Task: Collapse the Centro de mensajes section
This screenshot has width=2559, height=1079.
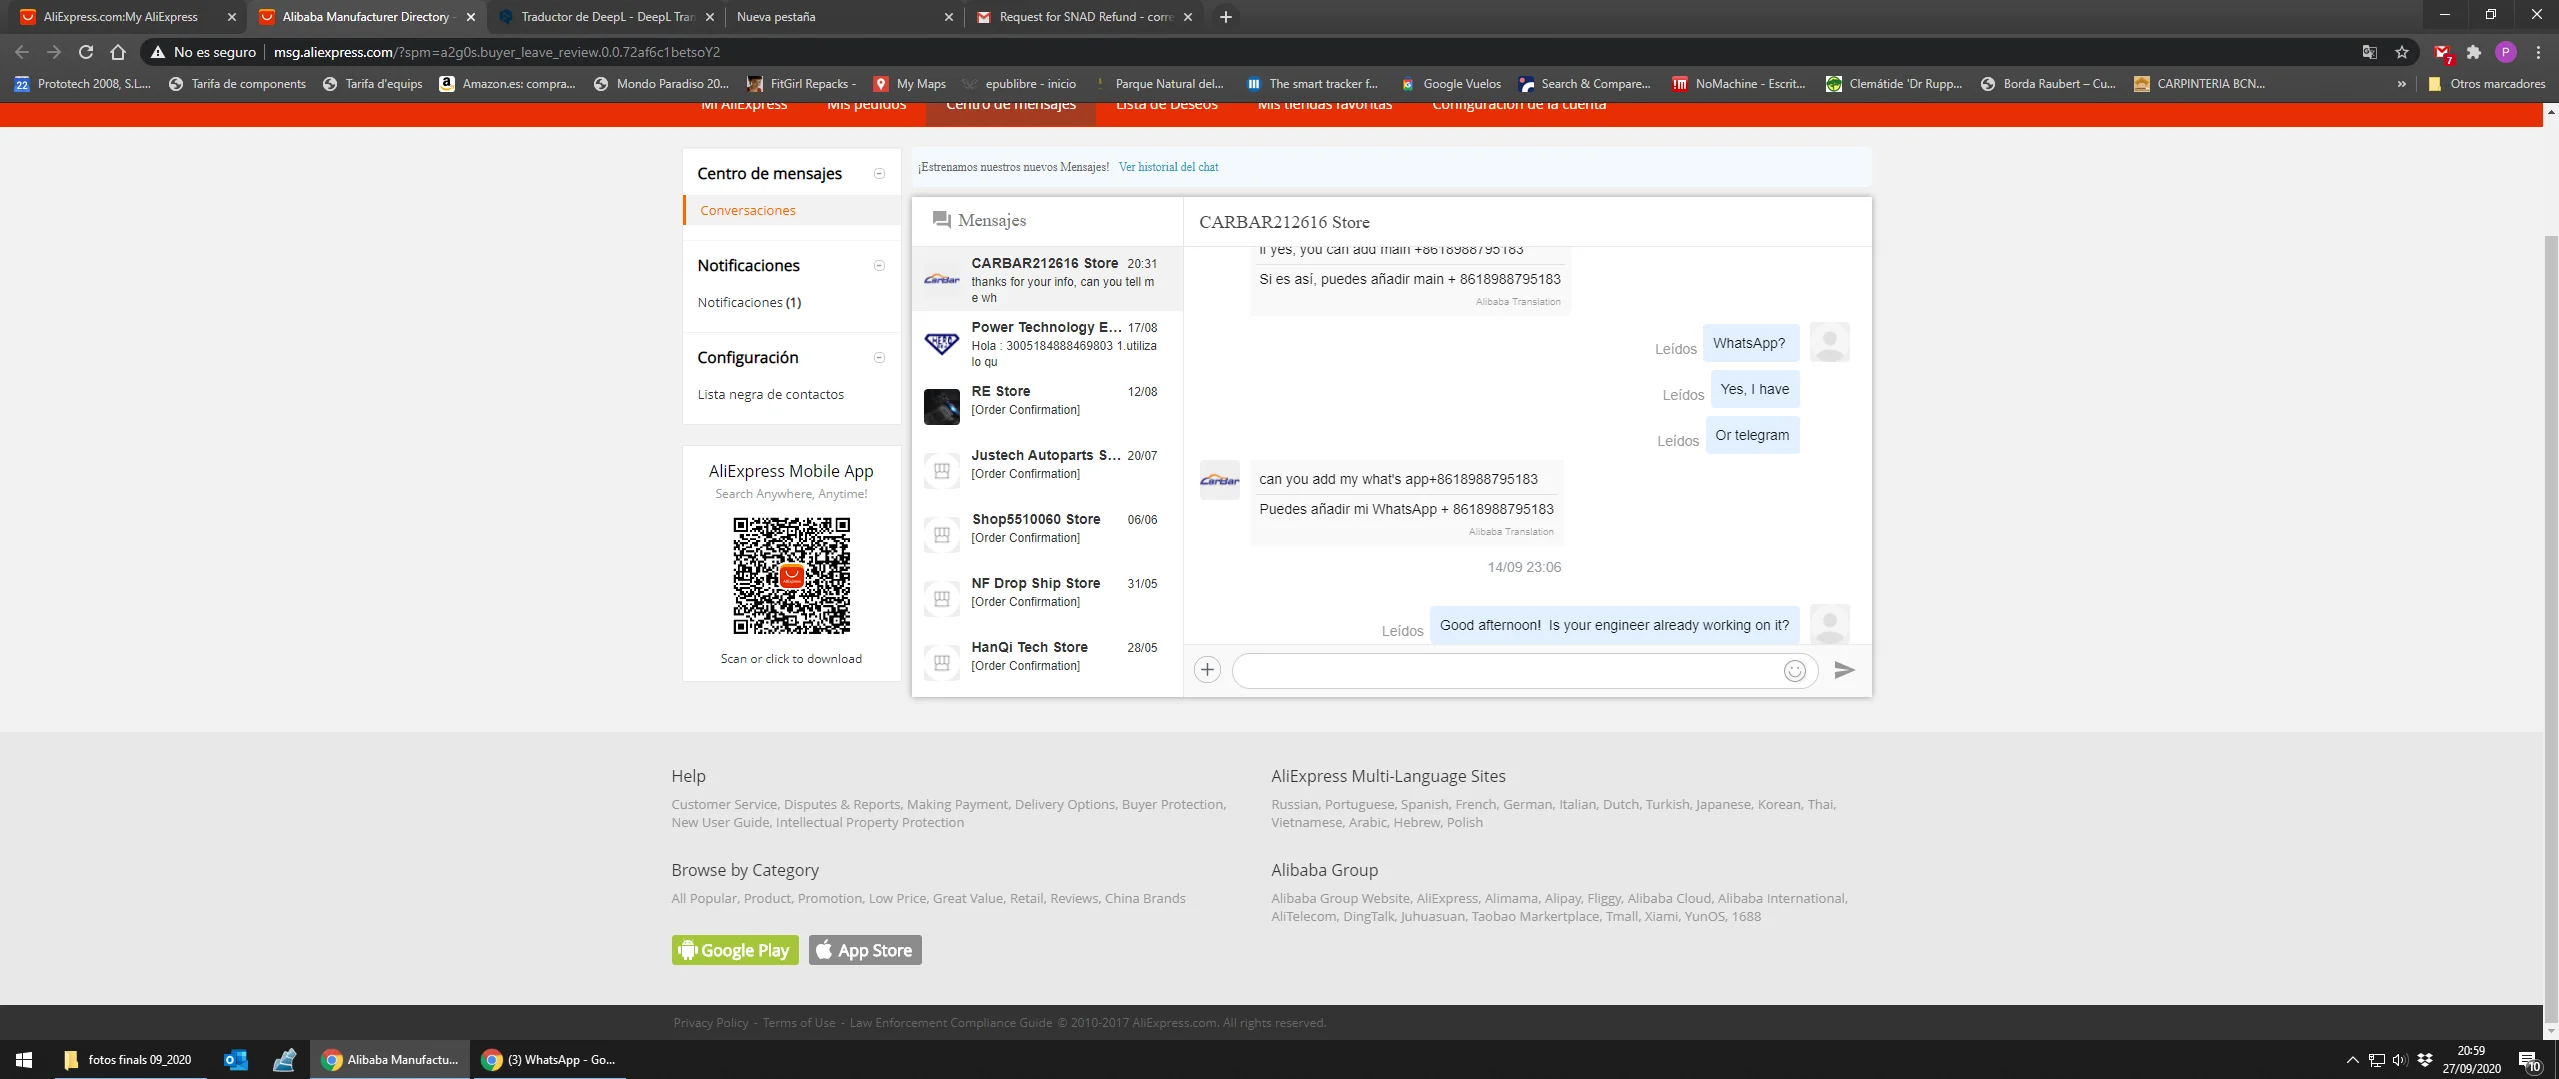Action: tap(879, 174)
